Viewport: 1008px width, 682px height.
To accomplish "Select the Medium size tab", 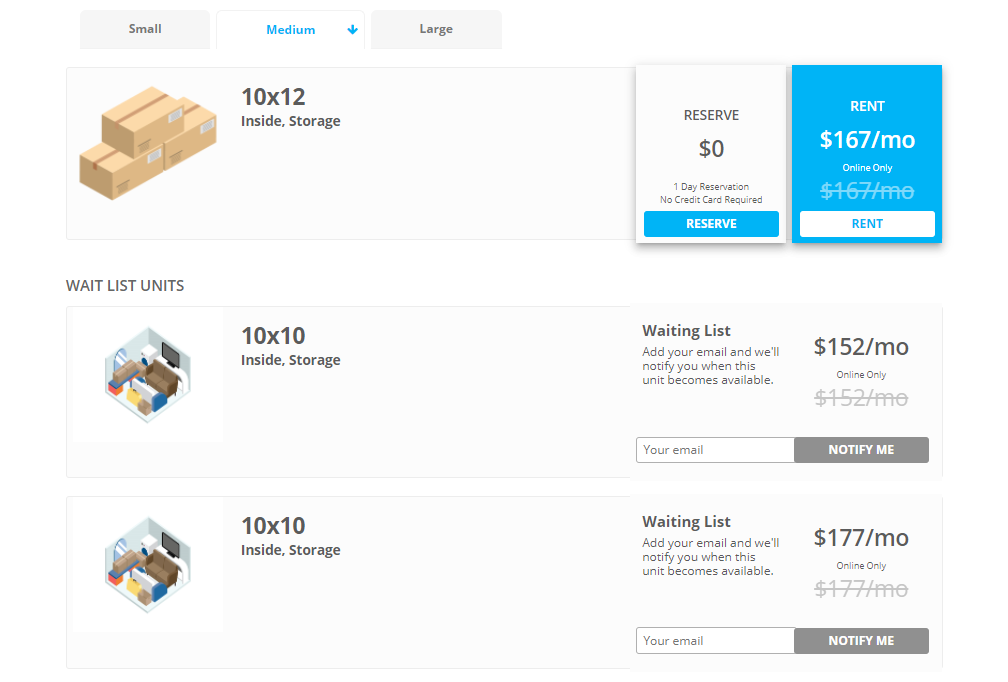I will 291,30.
